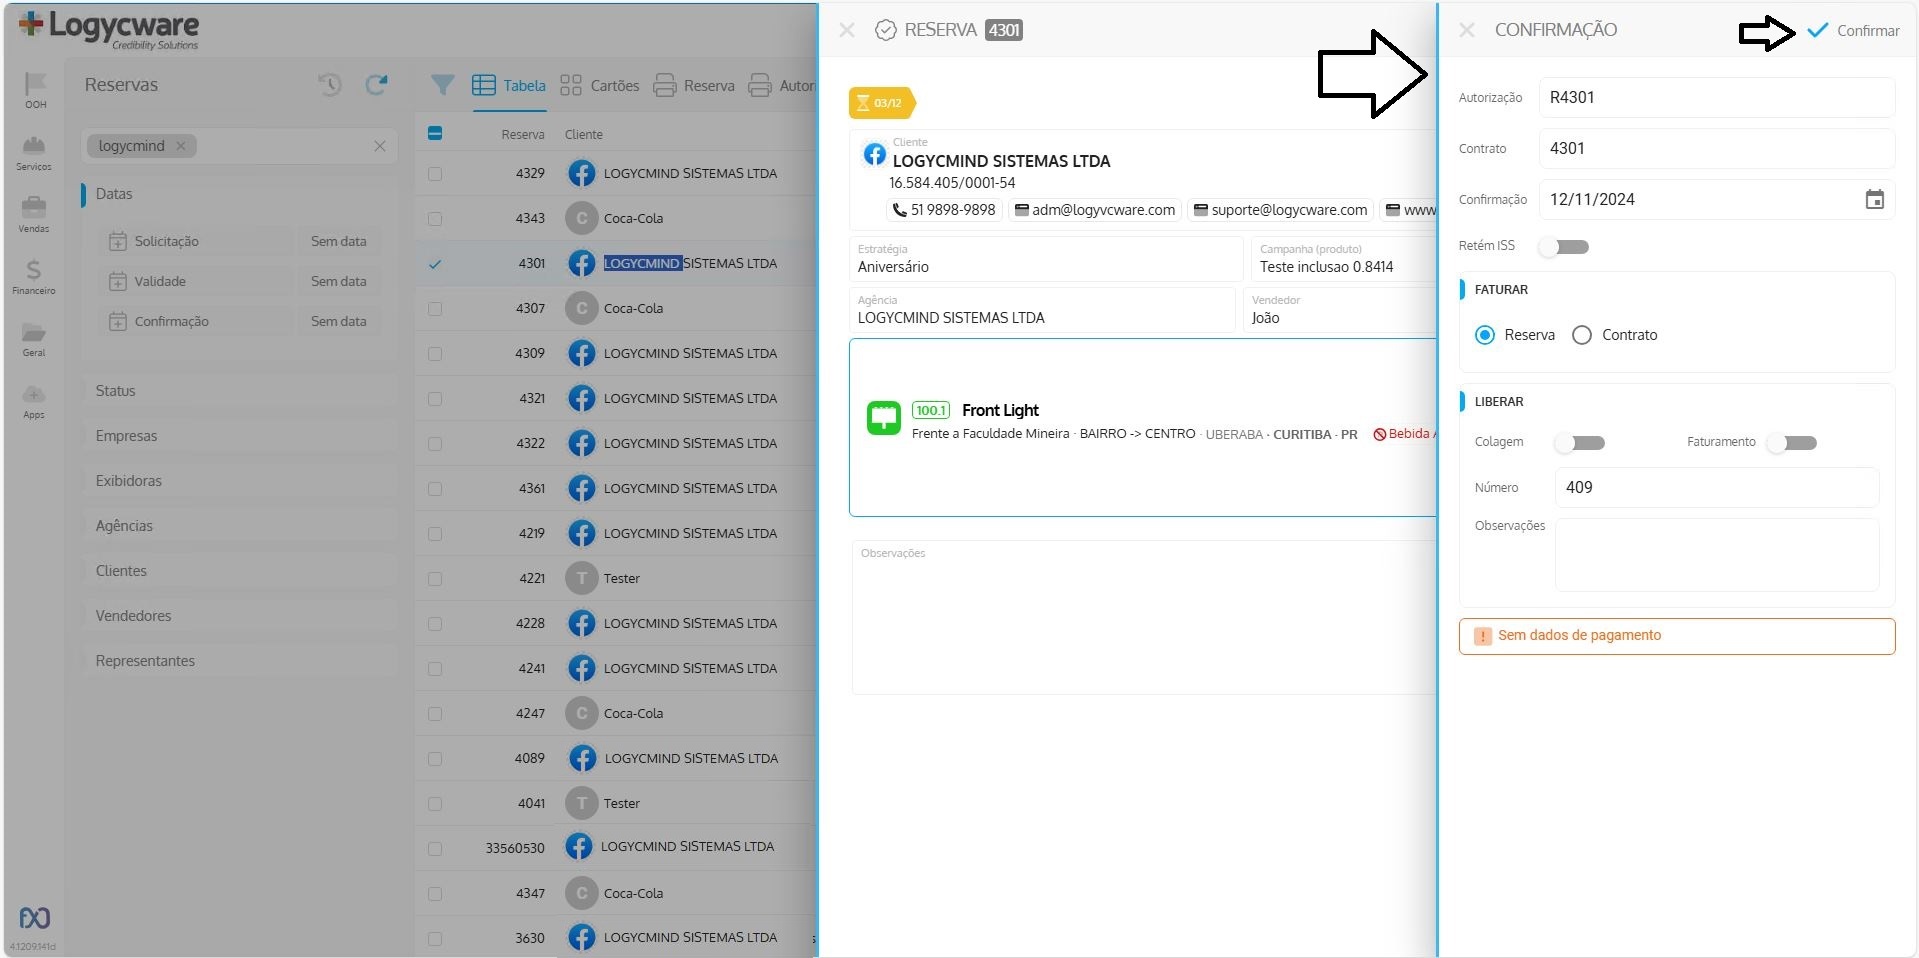Select the Reserva radio under Faturar
This screenshot has height=958, width=1919.
pyautogui.click(x=1485, y=335)
